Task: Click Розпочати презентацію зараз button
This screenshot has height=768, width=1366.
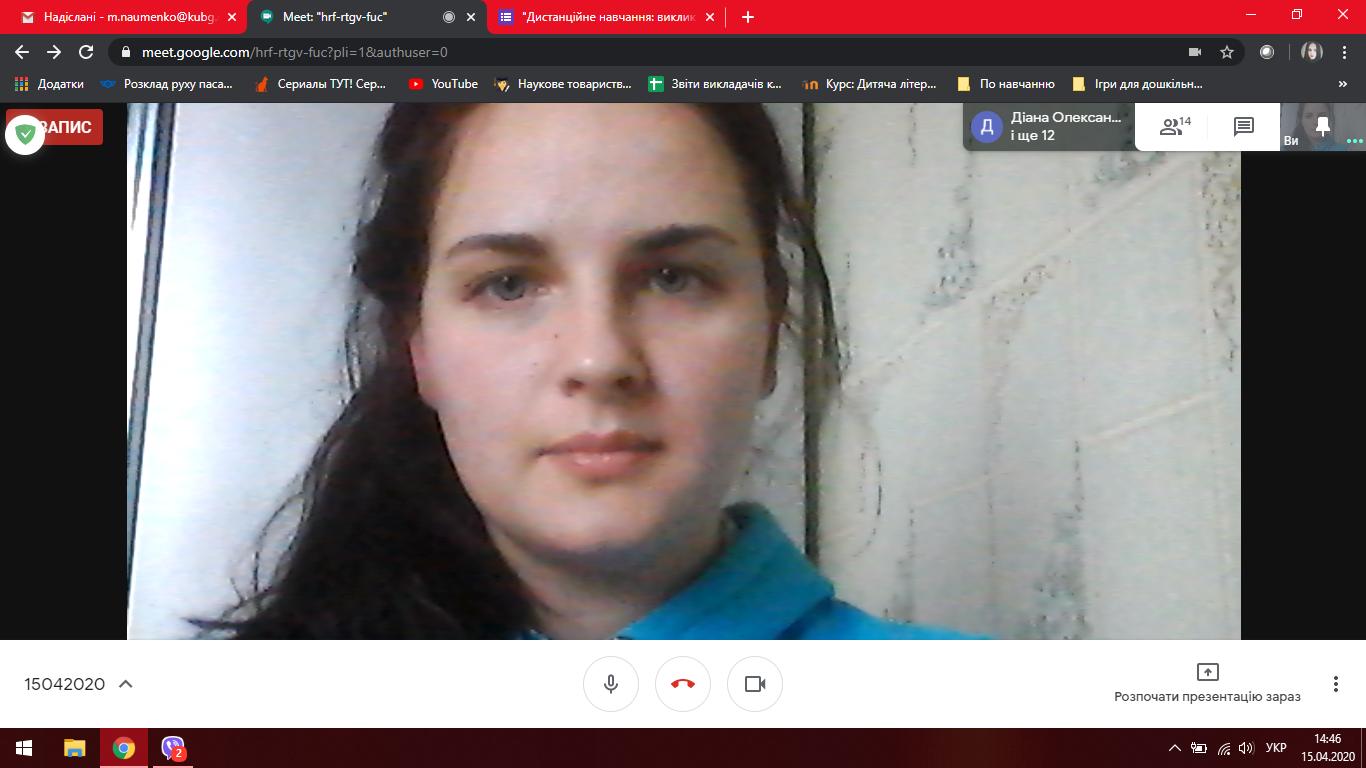Action: (x=1207, y=683)
